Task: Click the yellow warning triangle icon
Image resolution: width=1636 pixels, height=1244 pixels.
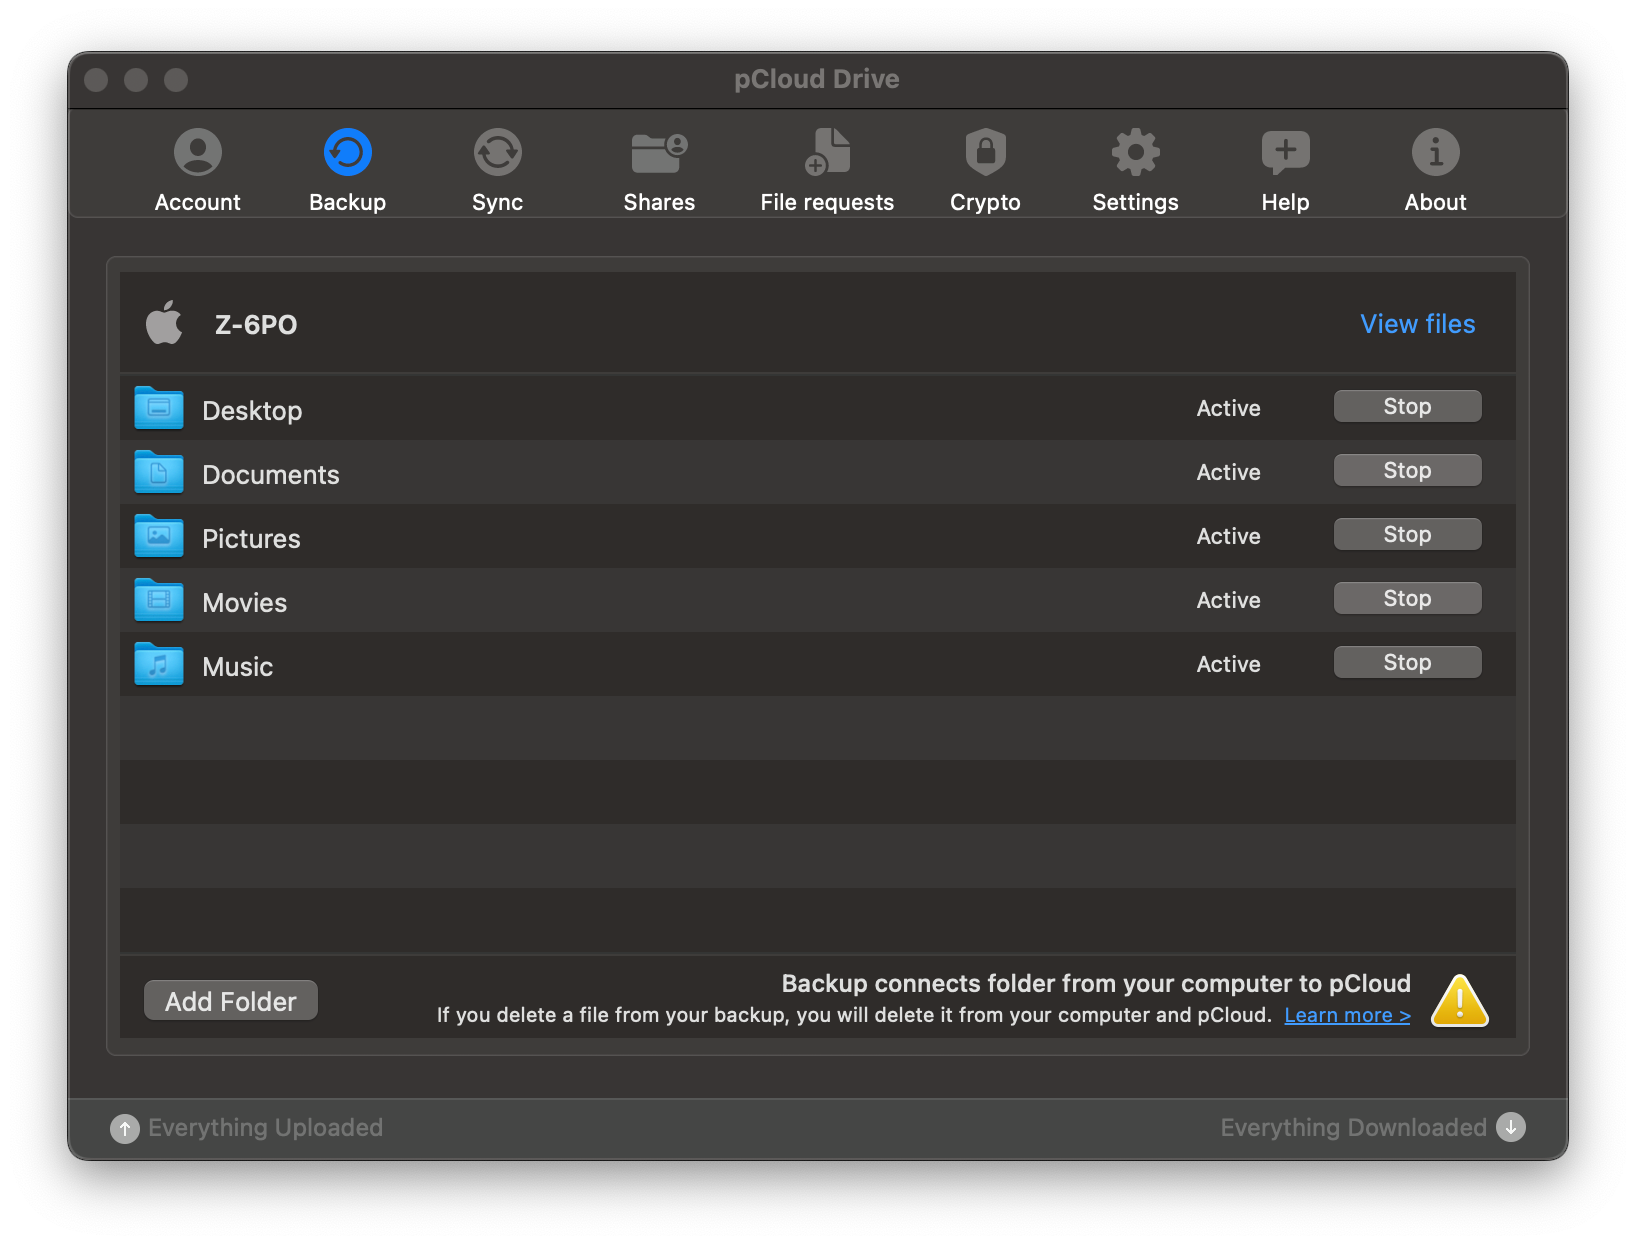Action: coord(1459,1001)
